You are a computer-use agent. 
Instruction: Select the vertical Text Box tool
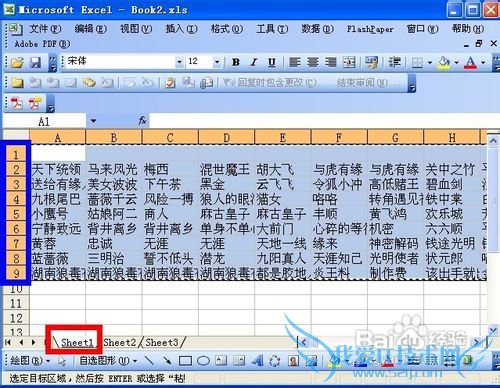[x=239, y=361]
